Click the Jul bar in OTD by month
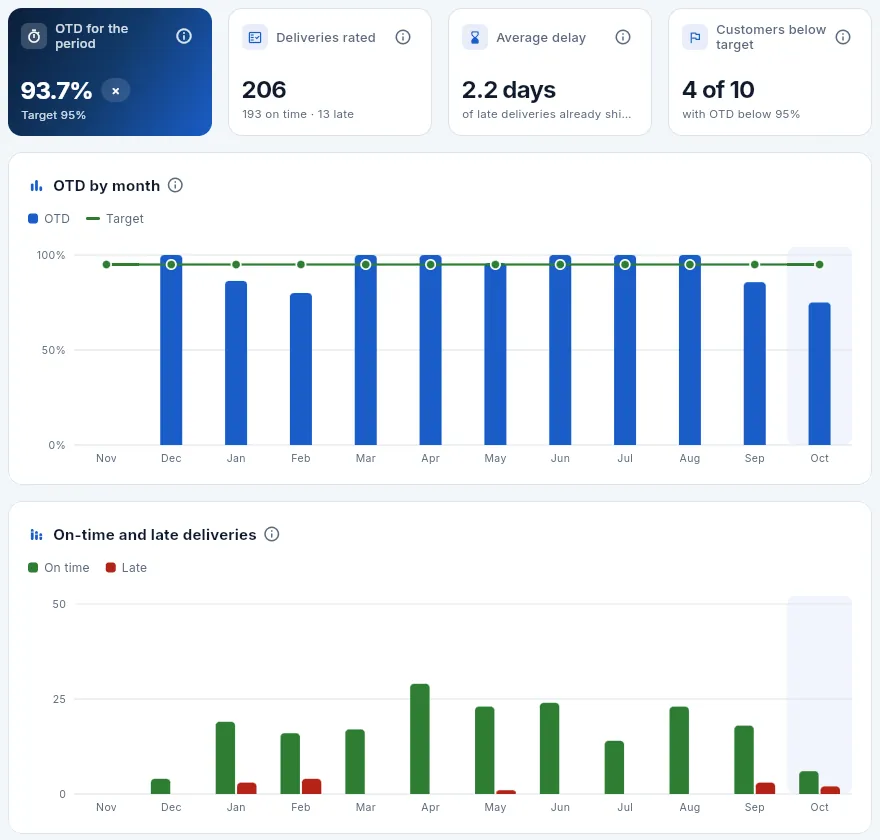 pos(625,350)
